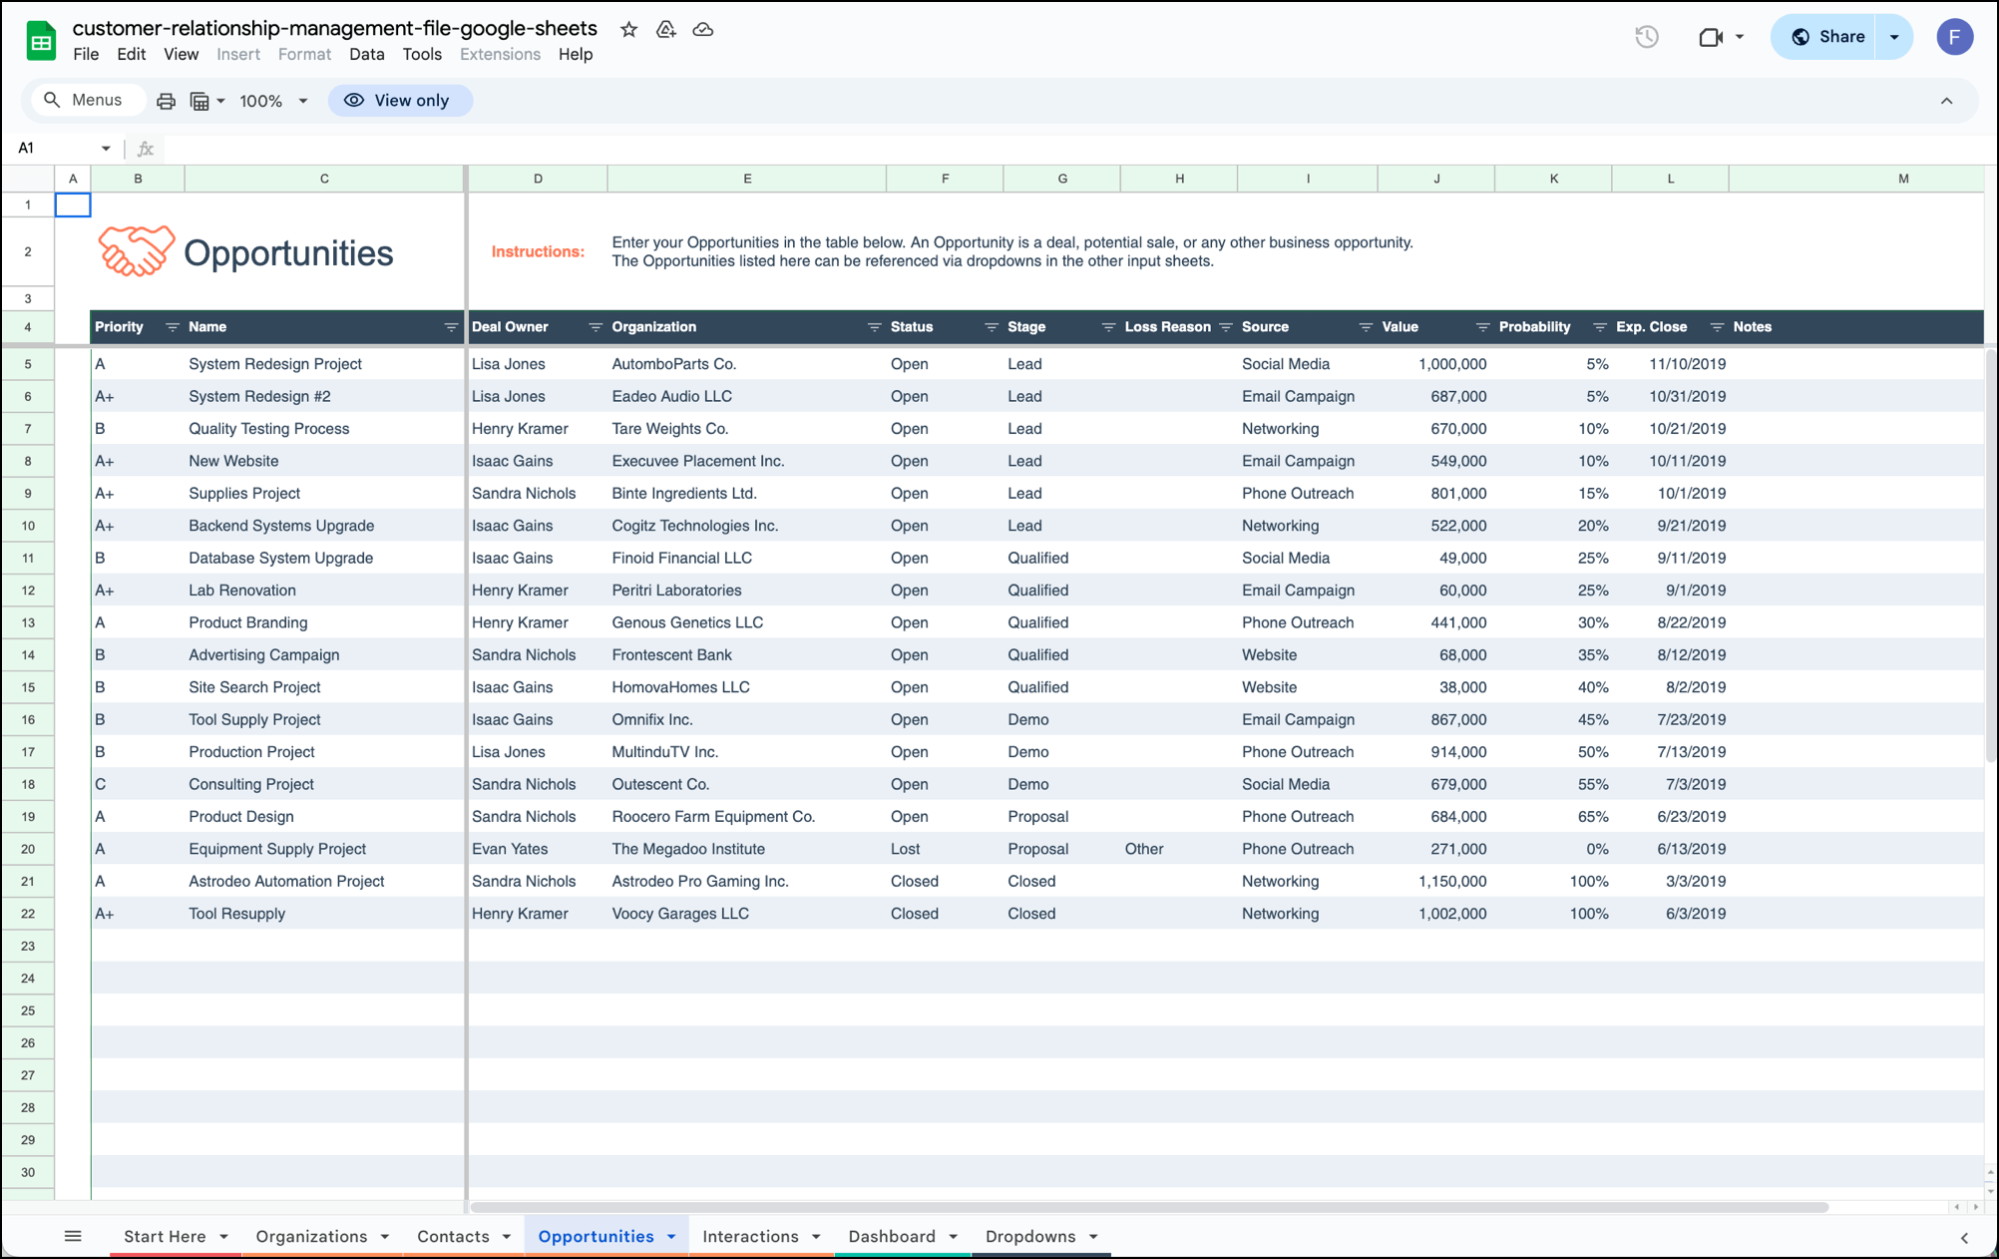Open the Name Box dropdown arrow

coord(105,148)
